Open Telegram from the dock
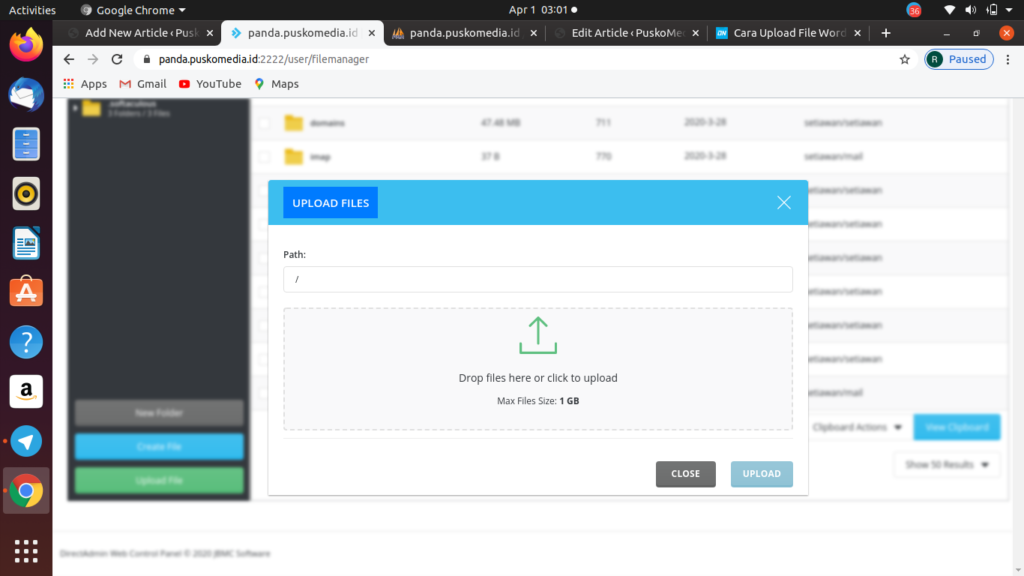This screenshot has width=1024, height=576. (26, 441)
